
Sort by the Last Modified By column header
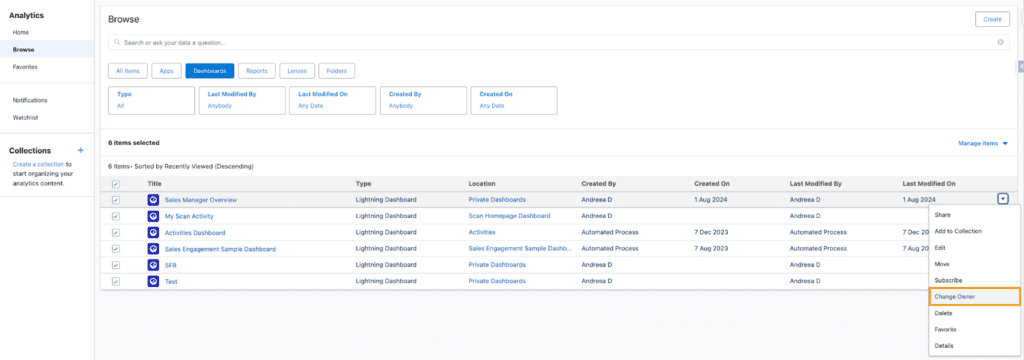pos(817,184)
